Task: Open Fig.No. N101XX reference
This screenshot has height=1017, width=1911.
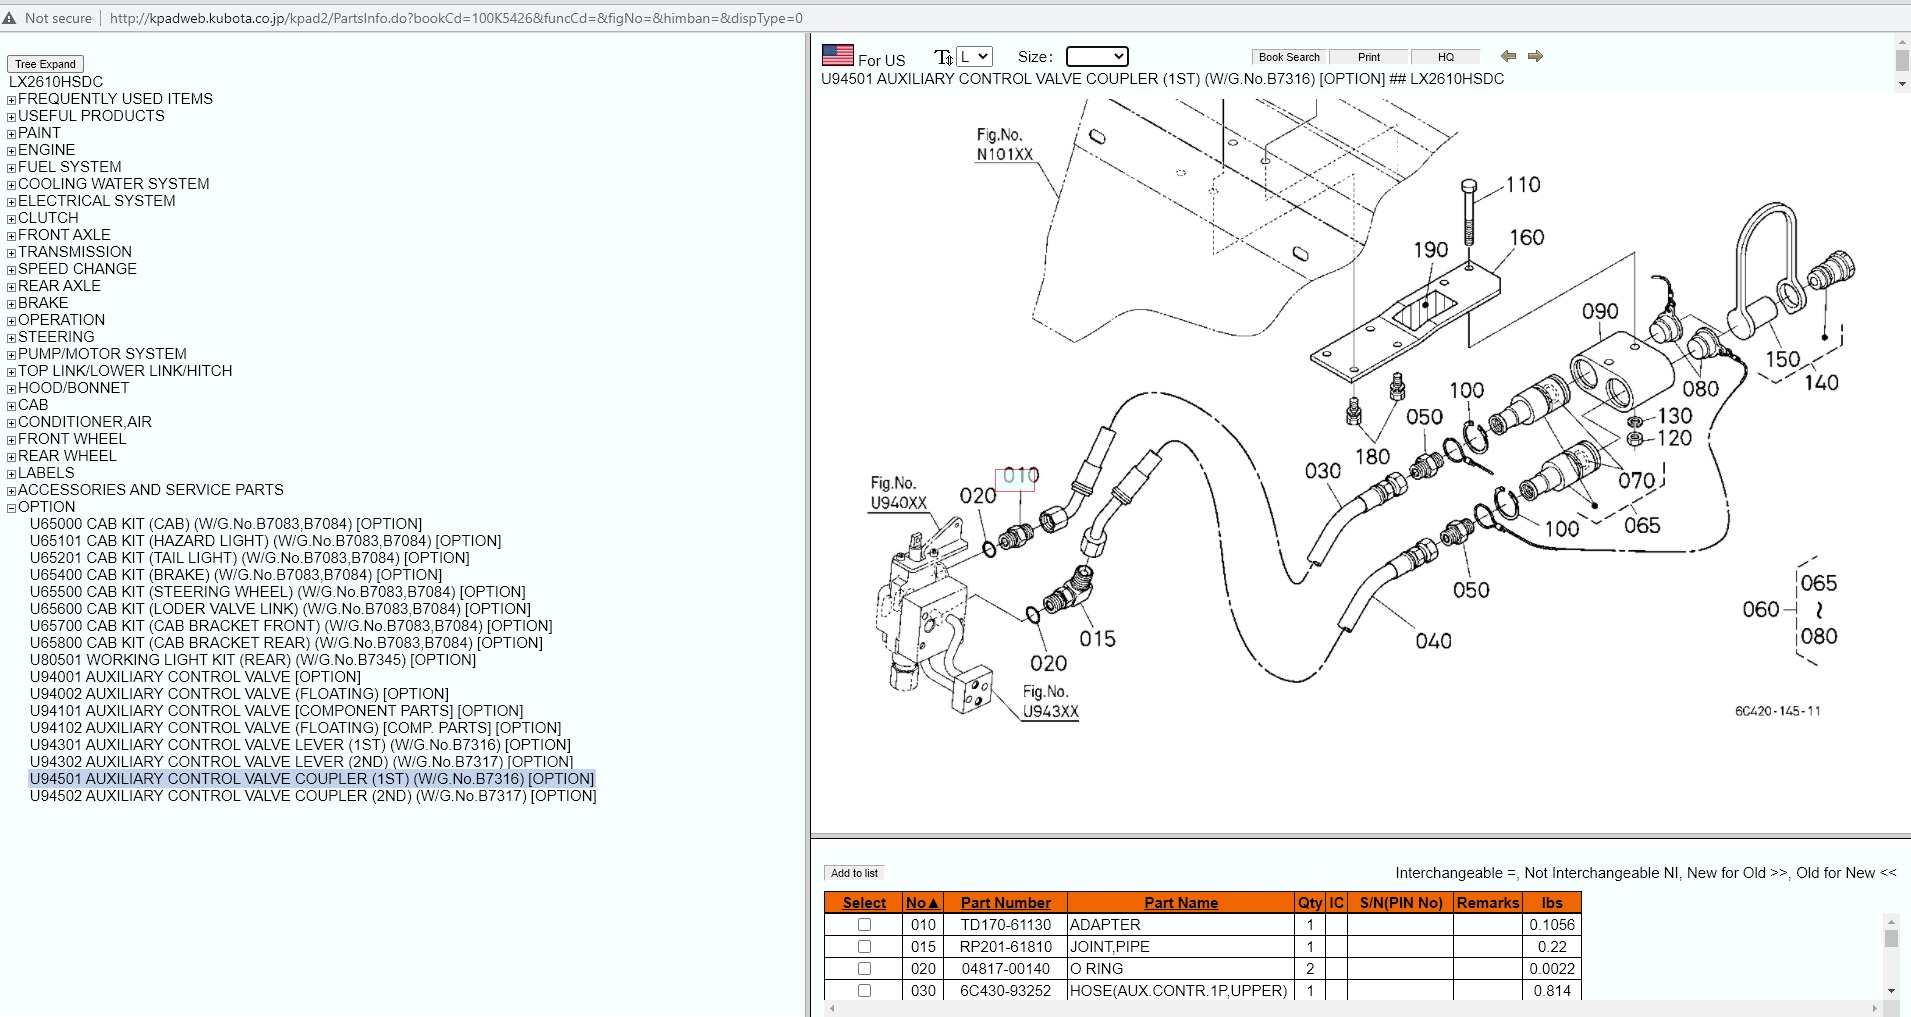Action: pos(1004,145)
